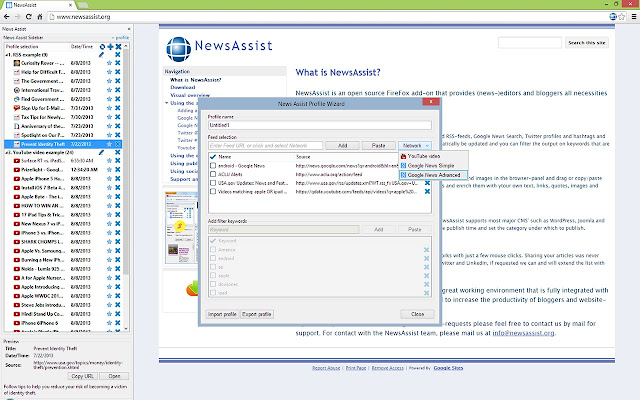Check the apple keyword checkbox

pyautogui.click(x=213, y=276)
